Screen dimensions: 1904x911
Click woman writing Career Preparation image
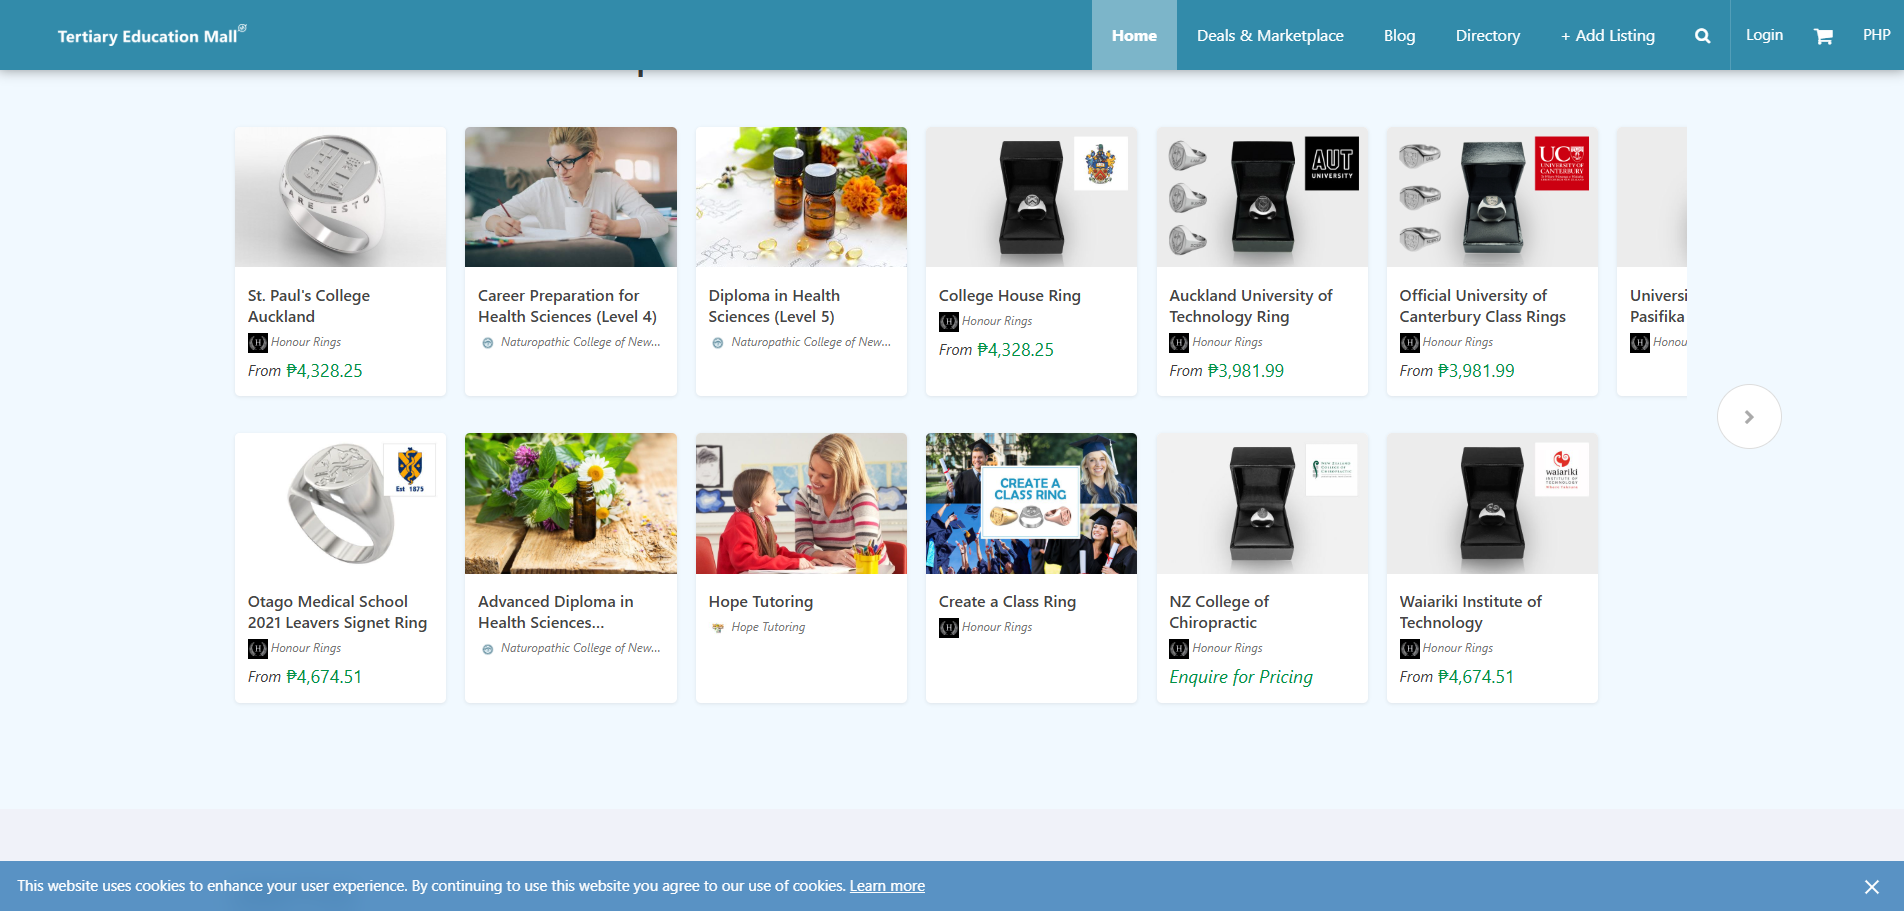tap(571, 197)
